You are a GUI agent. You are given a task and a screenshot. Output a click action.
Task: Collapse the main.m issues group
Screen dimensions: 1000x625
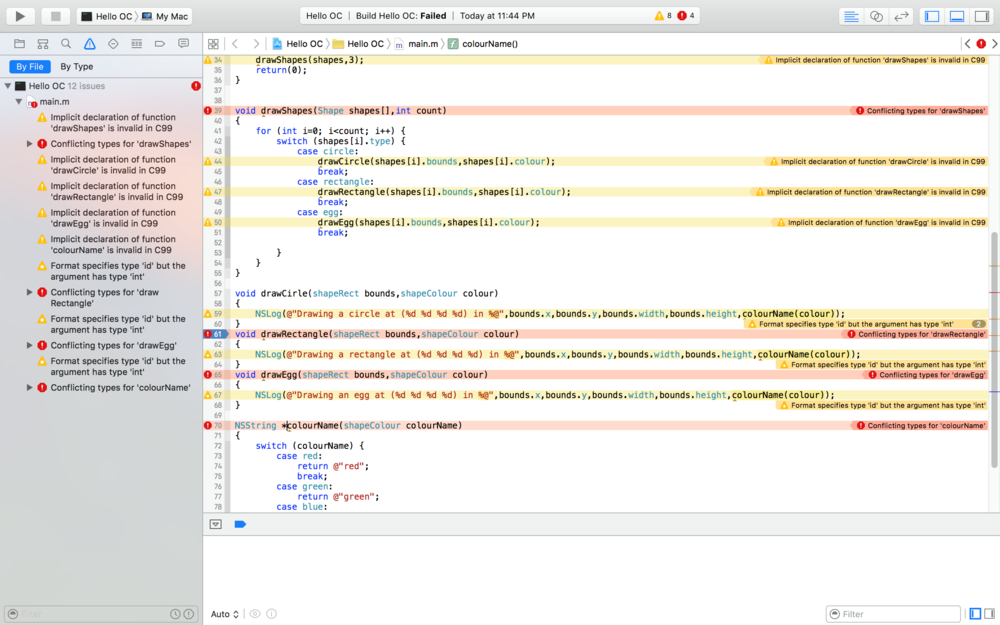point(19,102)
